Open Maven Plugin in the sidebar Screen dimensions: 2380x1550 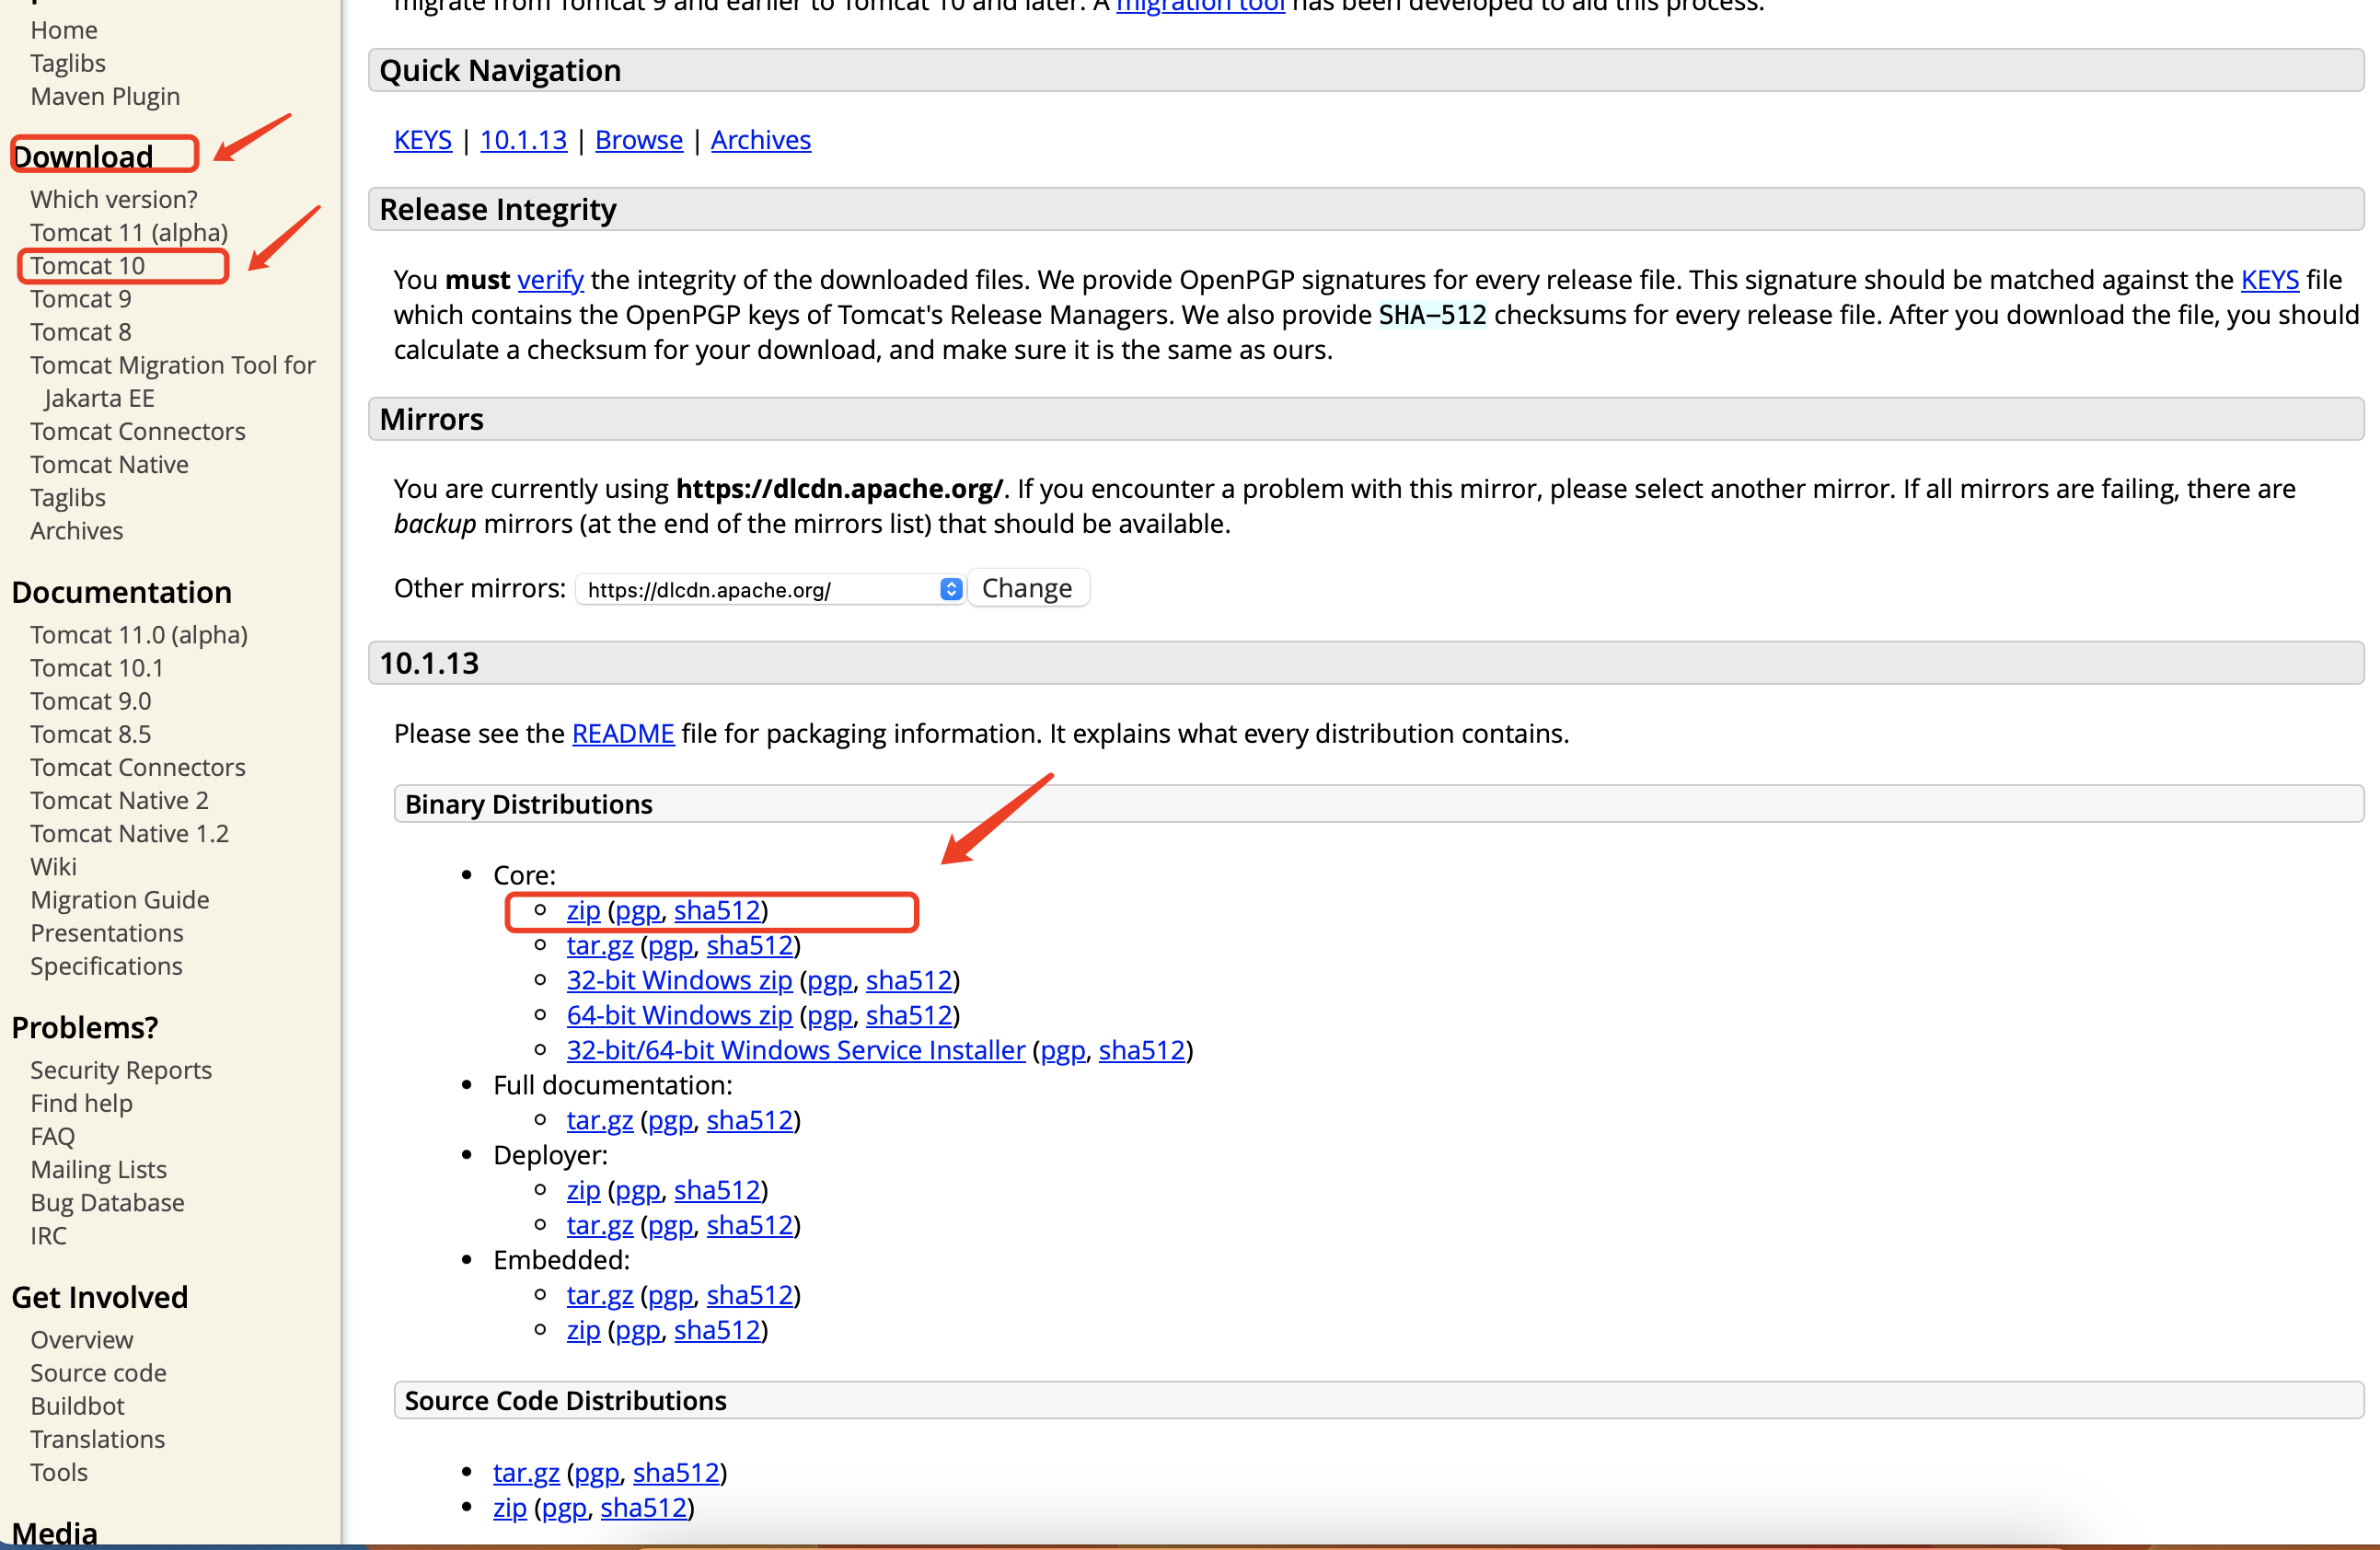[x=105, y=97]
